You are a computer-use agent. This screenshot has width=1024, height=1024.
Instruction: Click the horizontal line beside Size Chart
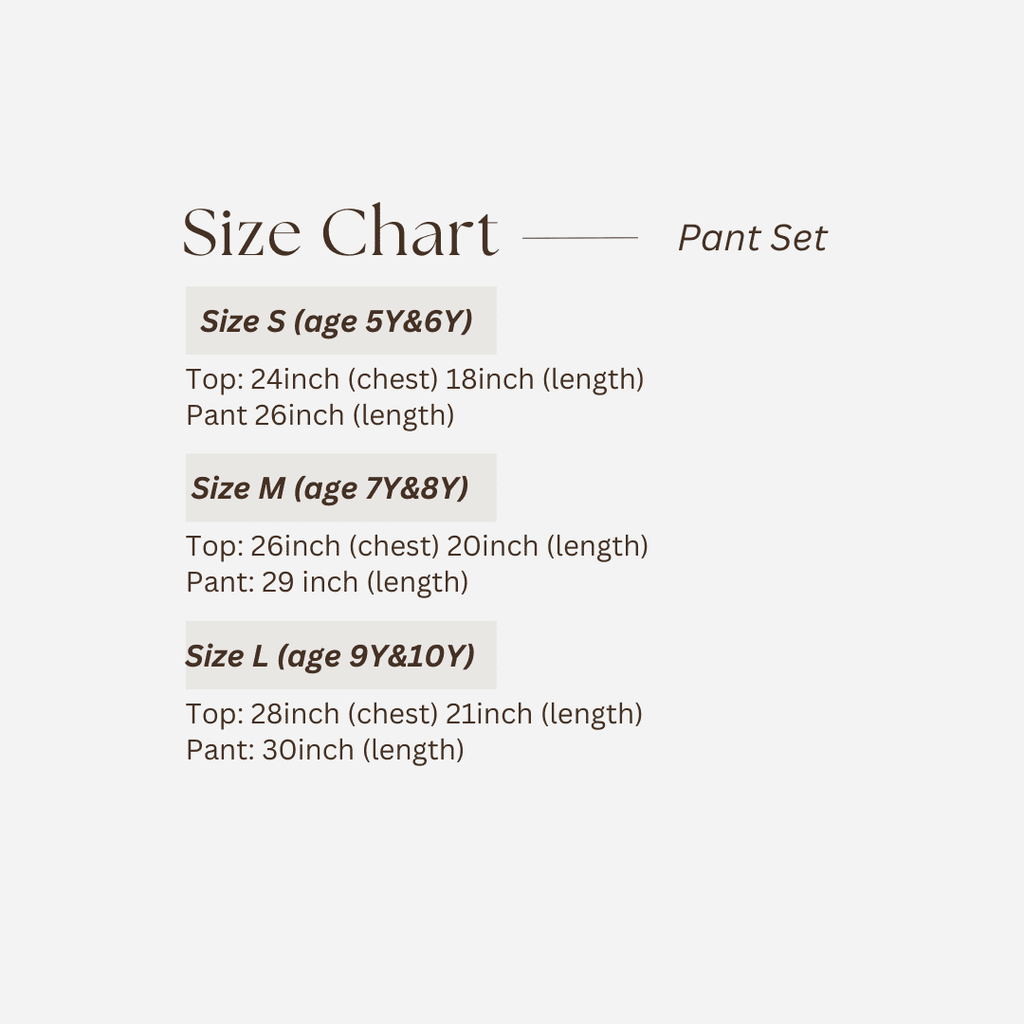pos(580,238)
